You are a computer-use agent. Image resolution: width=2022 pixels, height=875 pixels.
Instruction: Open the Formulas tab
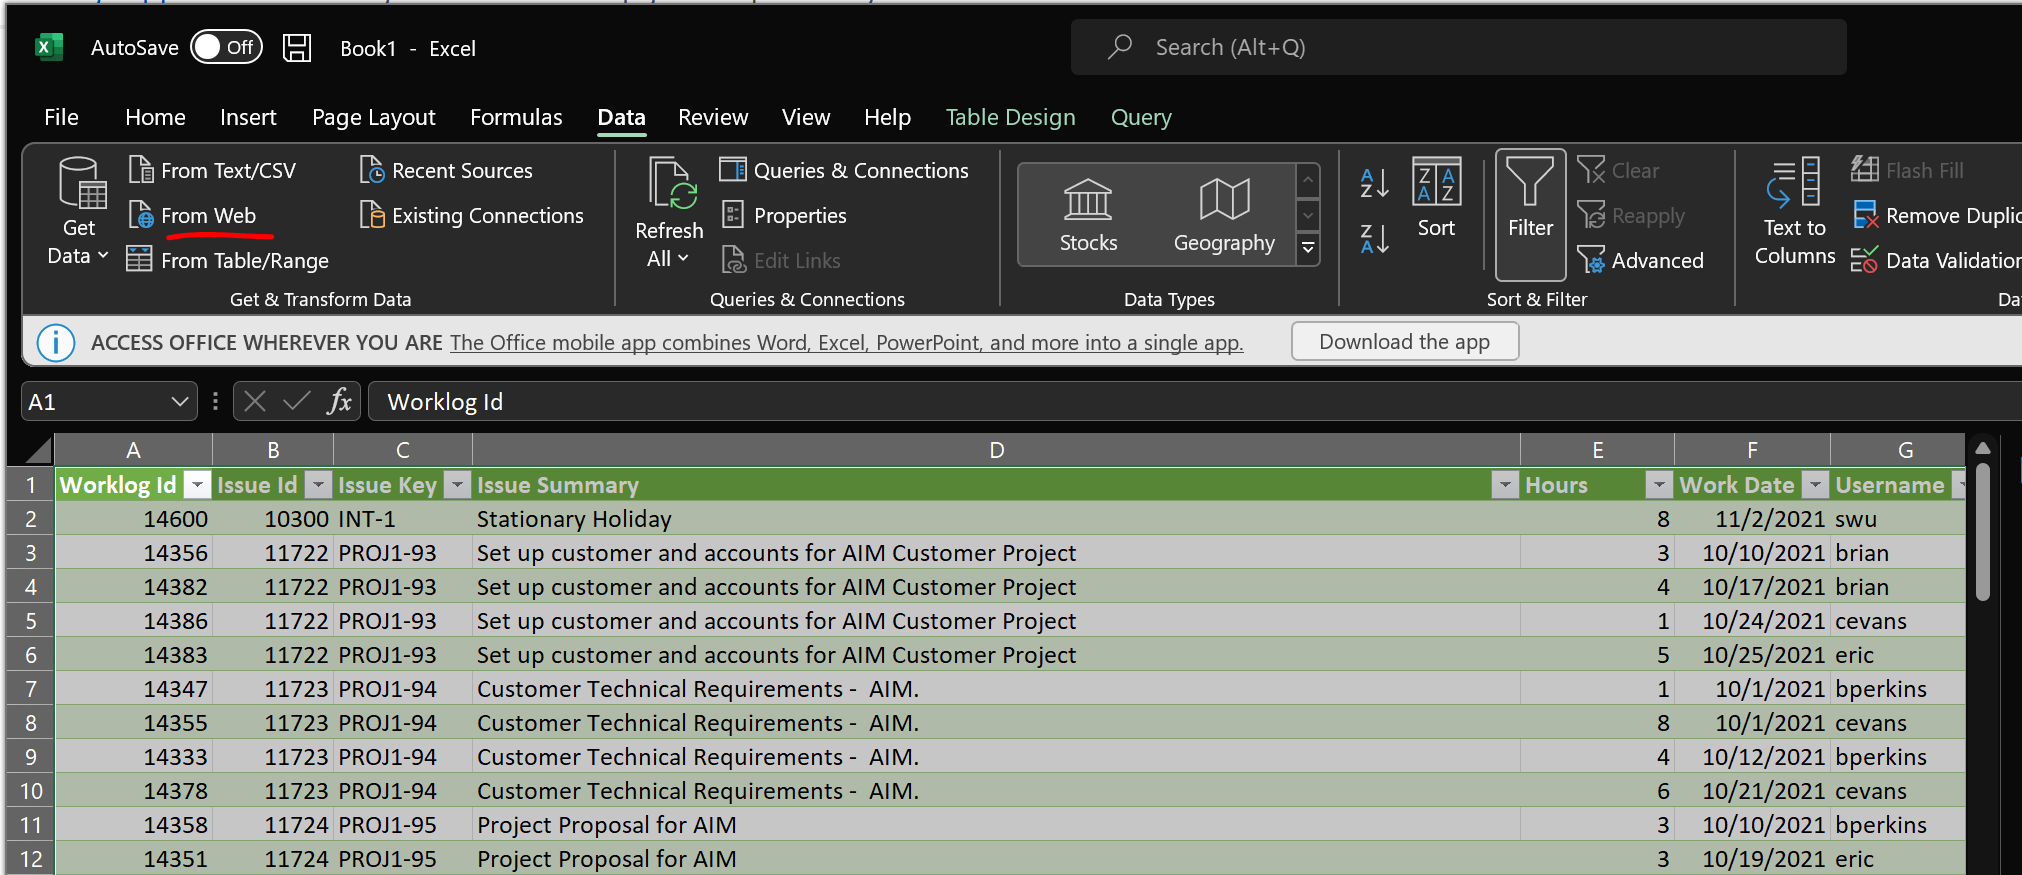[x=516, y=117]
